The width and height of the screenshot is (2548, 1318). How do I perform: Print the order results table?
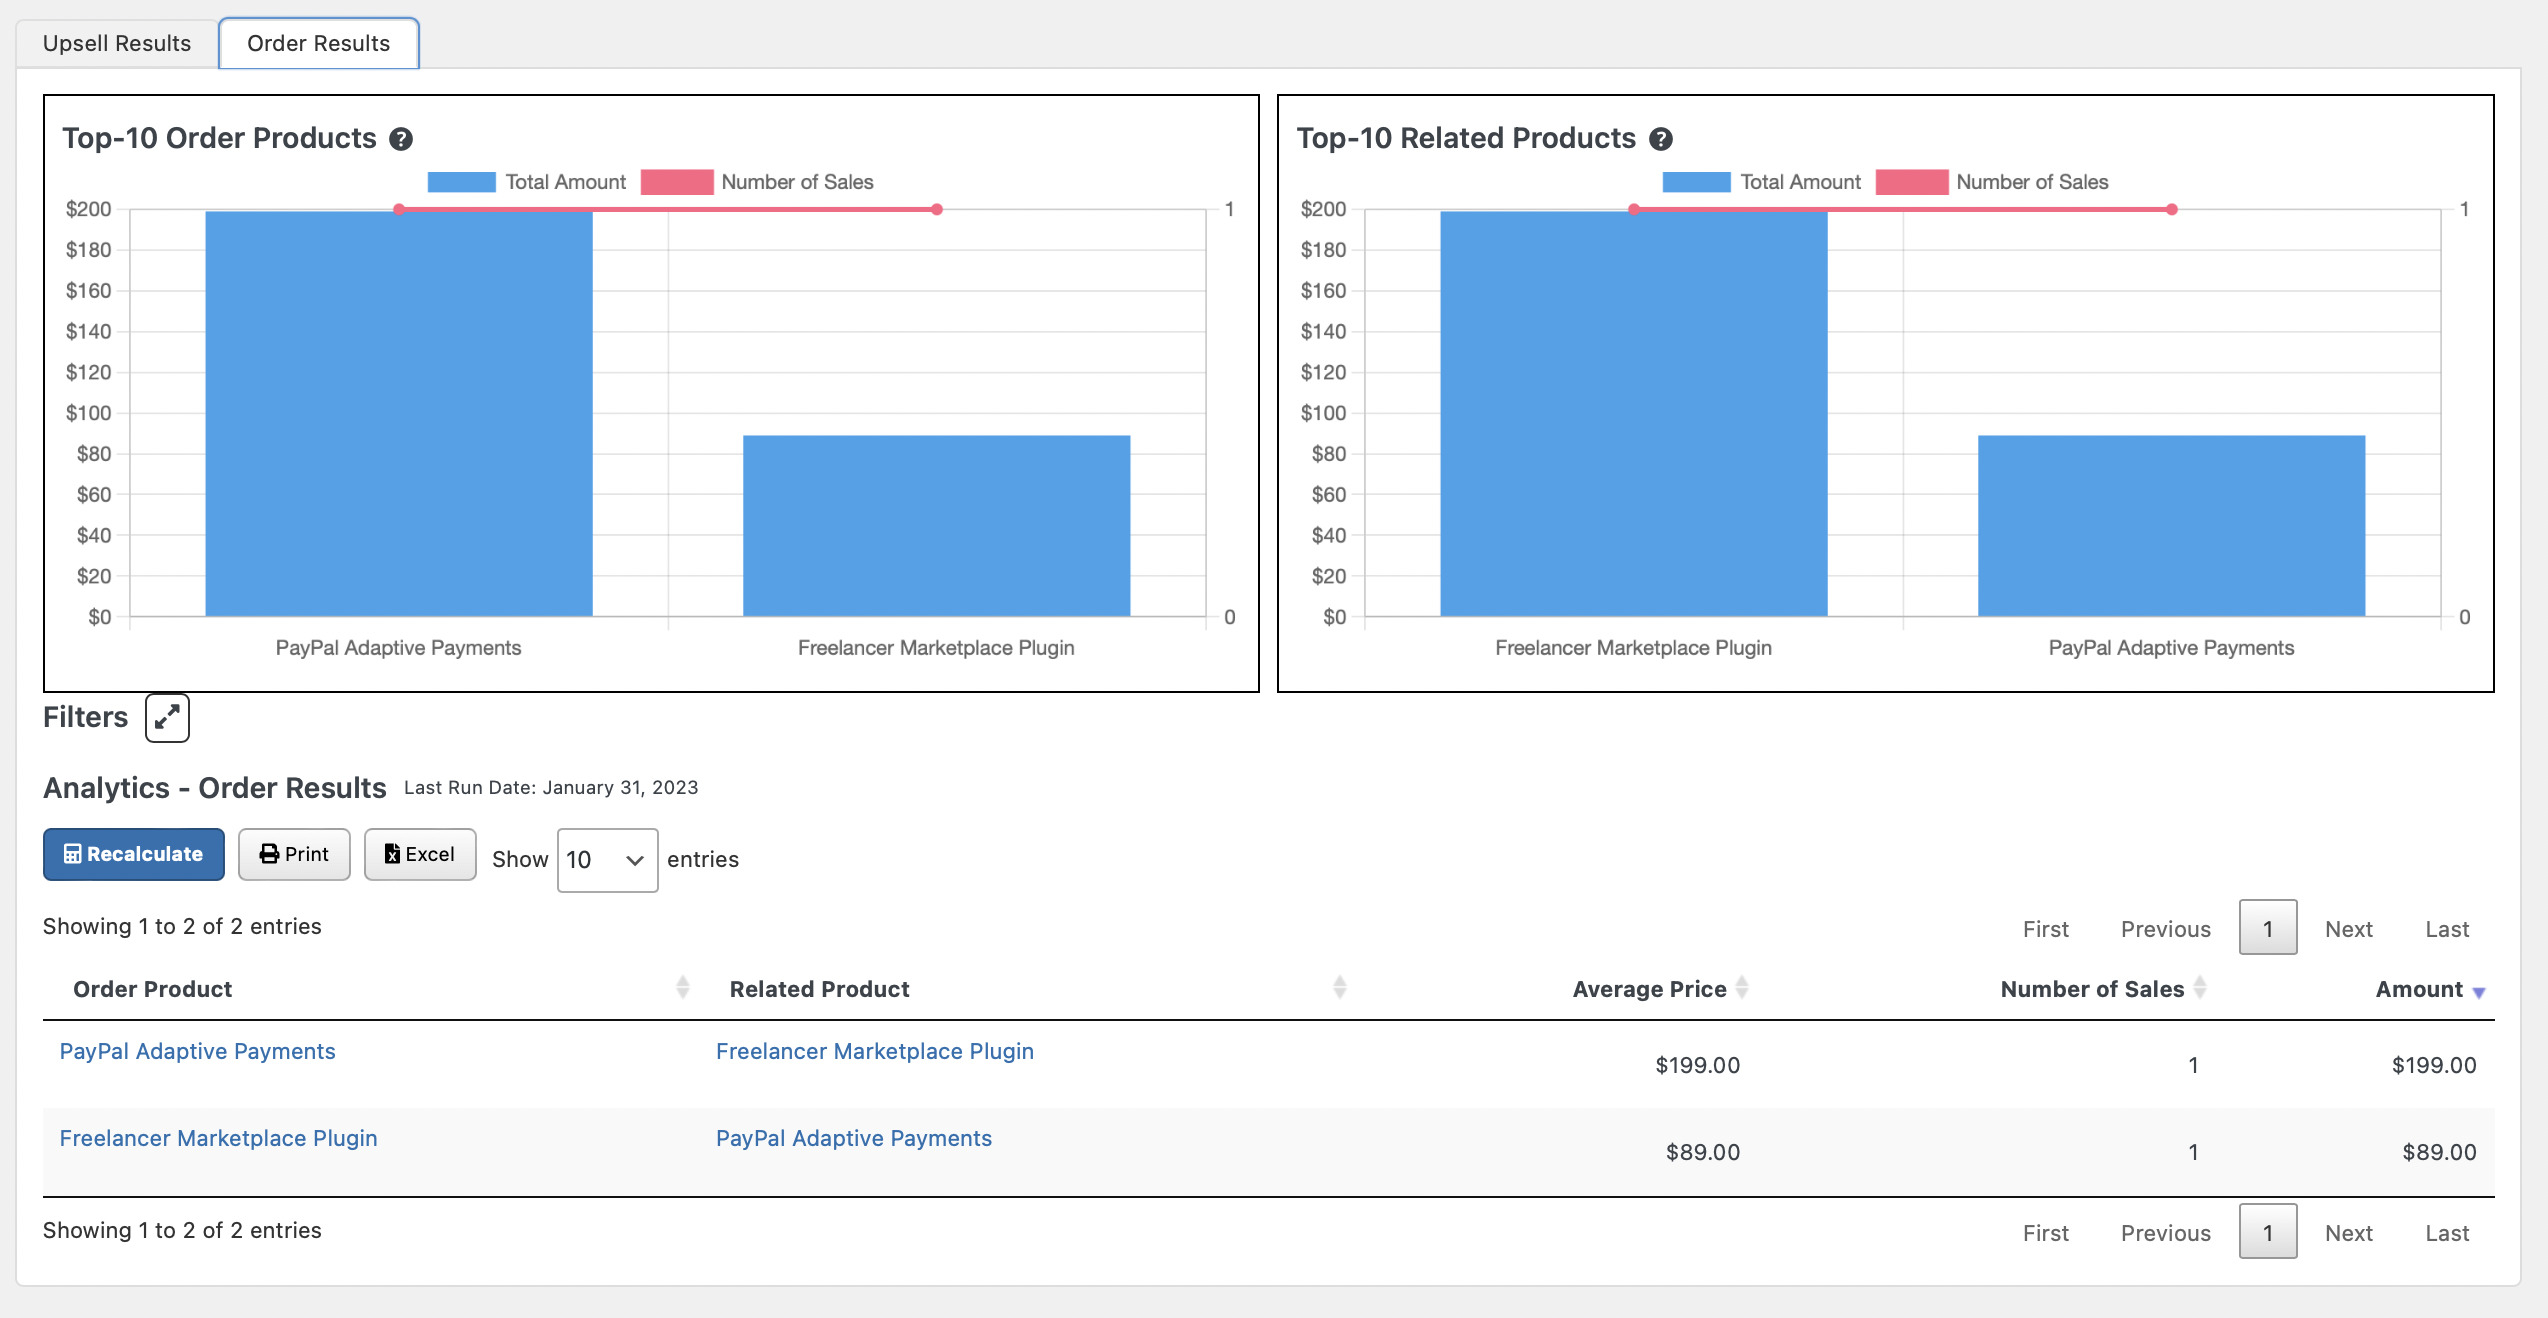click(294, 854)
